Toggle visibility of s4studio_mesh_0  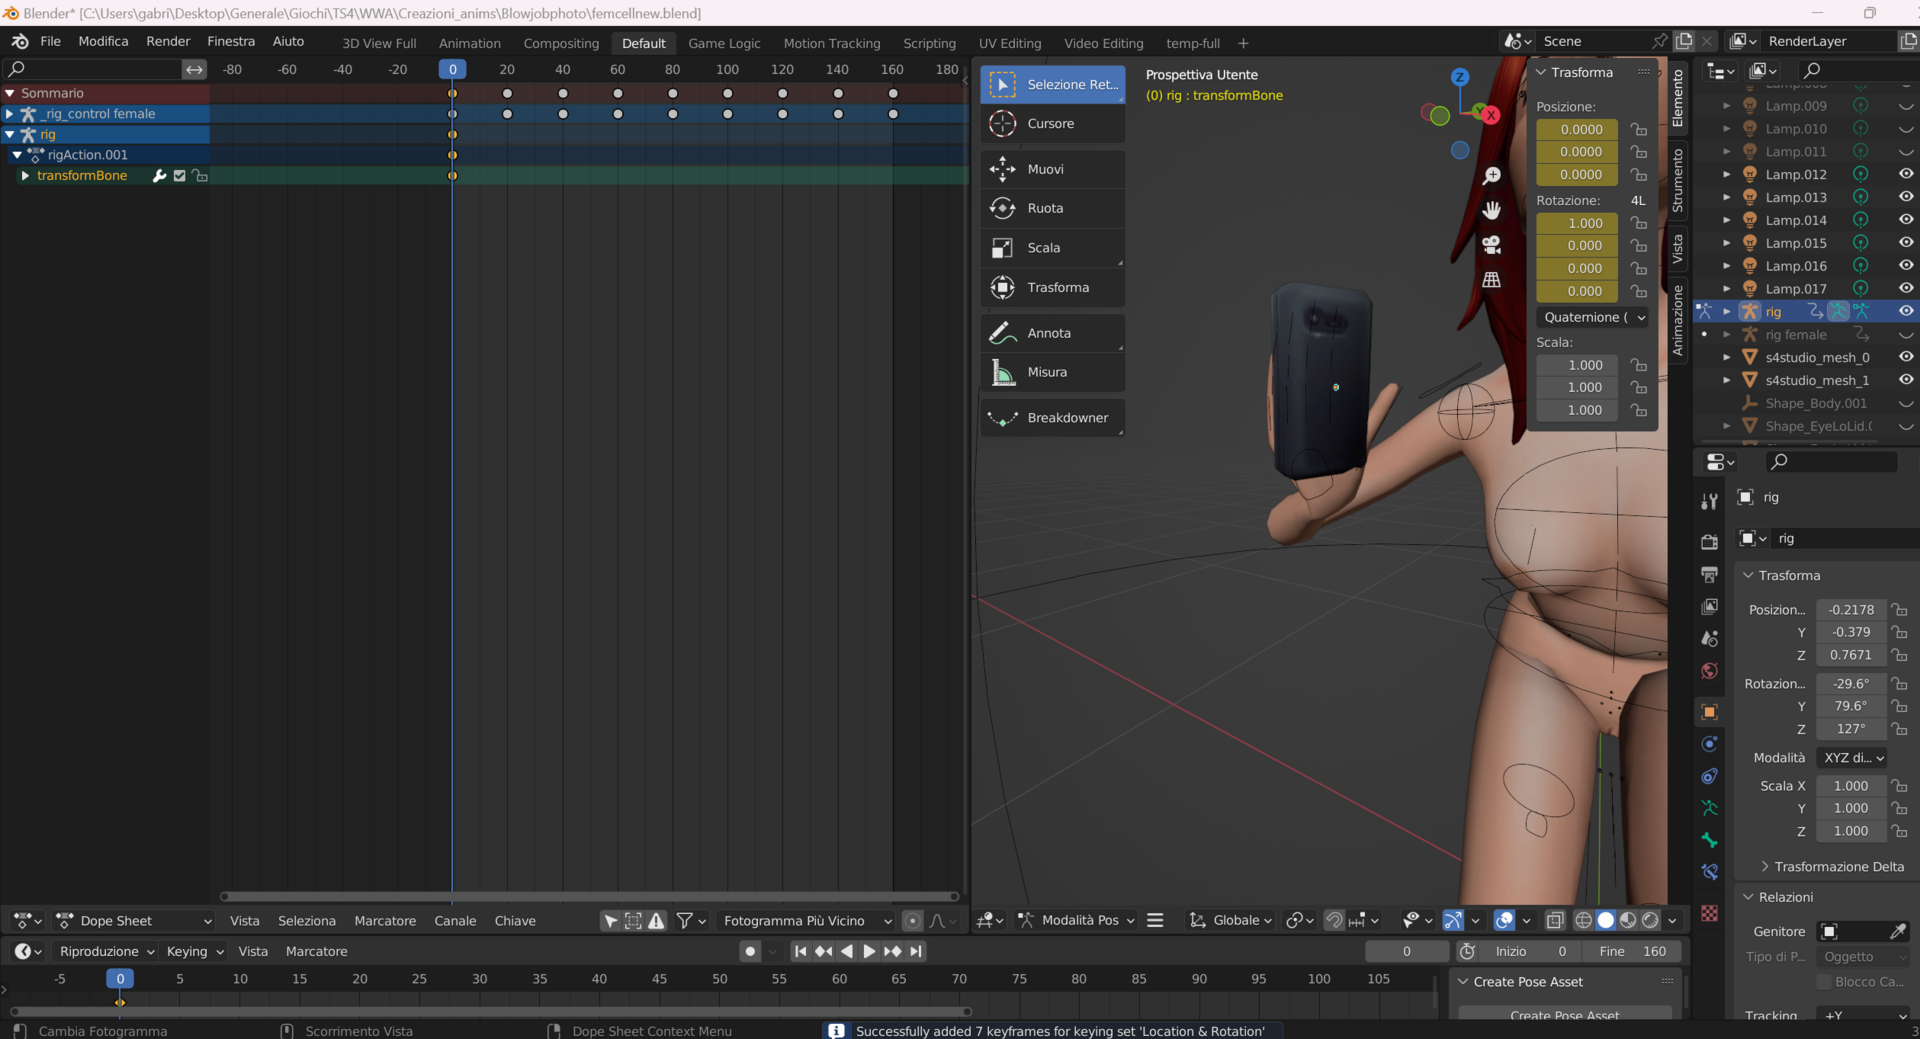1906,357
